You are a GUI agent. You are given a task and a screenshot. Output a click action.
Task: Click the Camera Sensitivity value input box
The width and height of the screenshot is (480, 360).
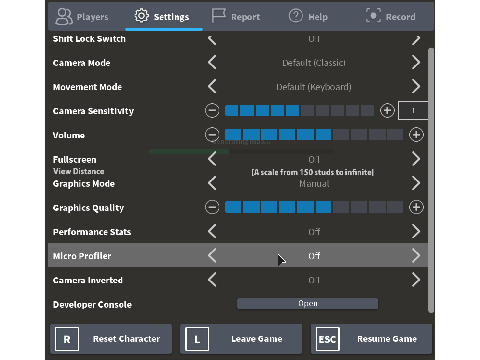413,111
